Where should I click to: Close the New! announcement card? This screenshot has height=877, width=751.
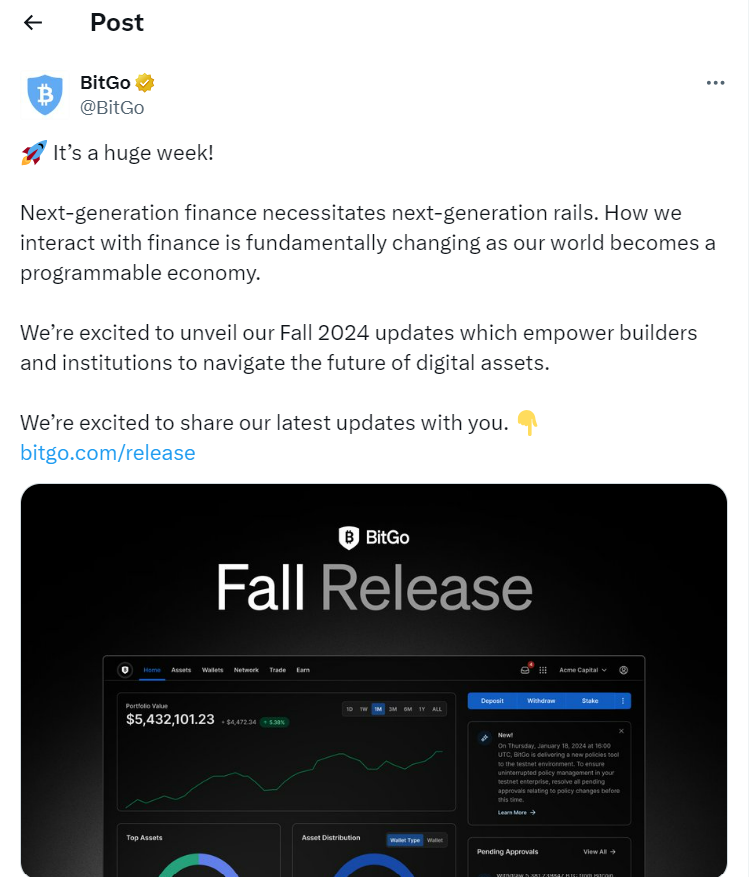point(621,731)
